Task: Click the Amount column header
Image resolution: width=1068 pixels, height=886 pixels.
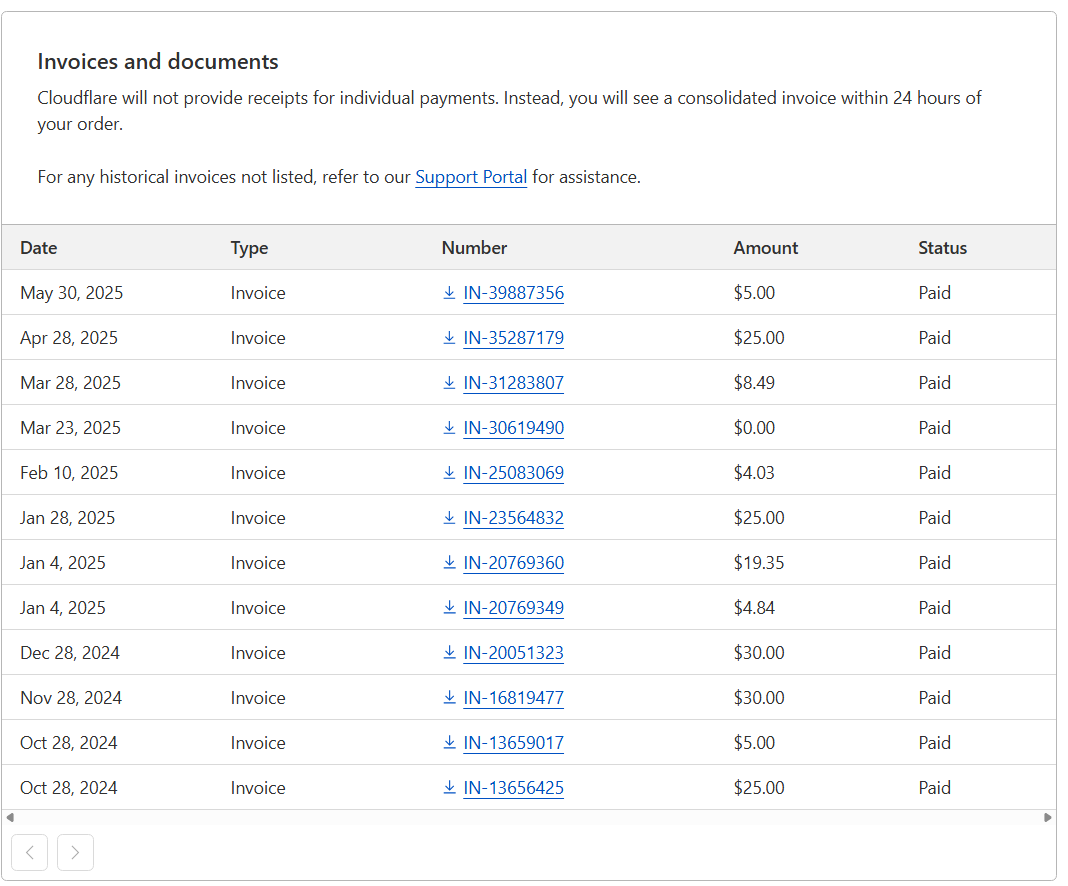Action: [x=765, y=248]
